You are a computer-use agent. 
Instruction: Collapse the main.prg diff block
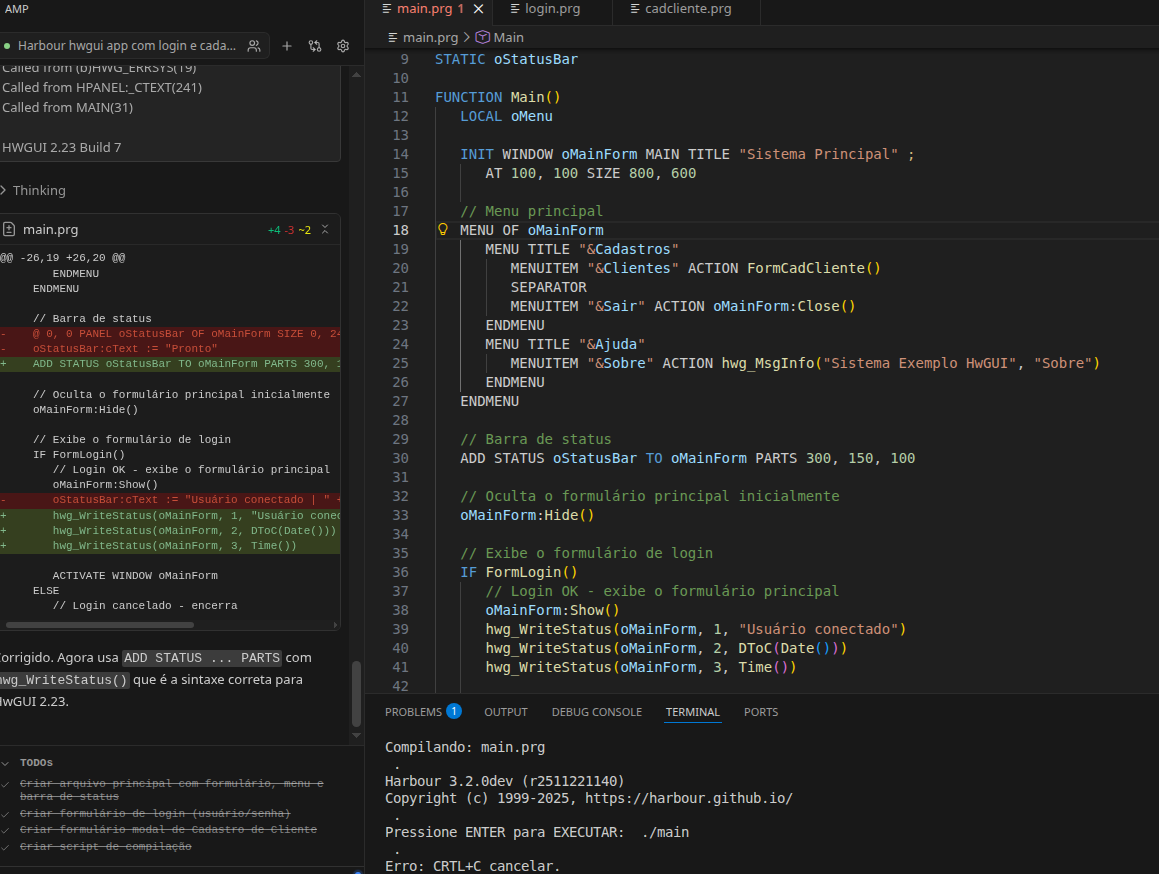coord(325,230)
